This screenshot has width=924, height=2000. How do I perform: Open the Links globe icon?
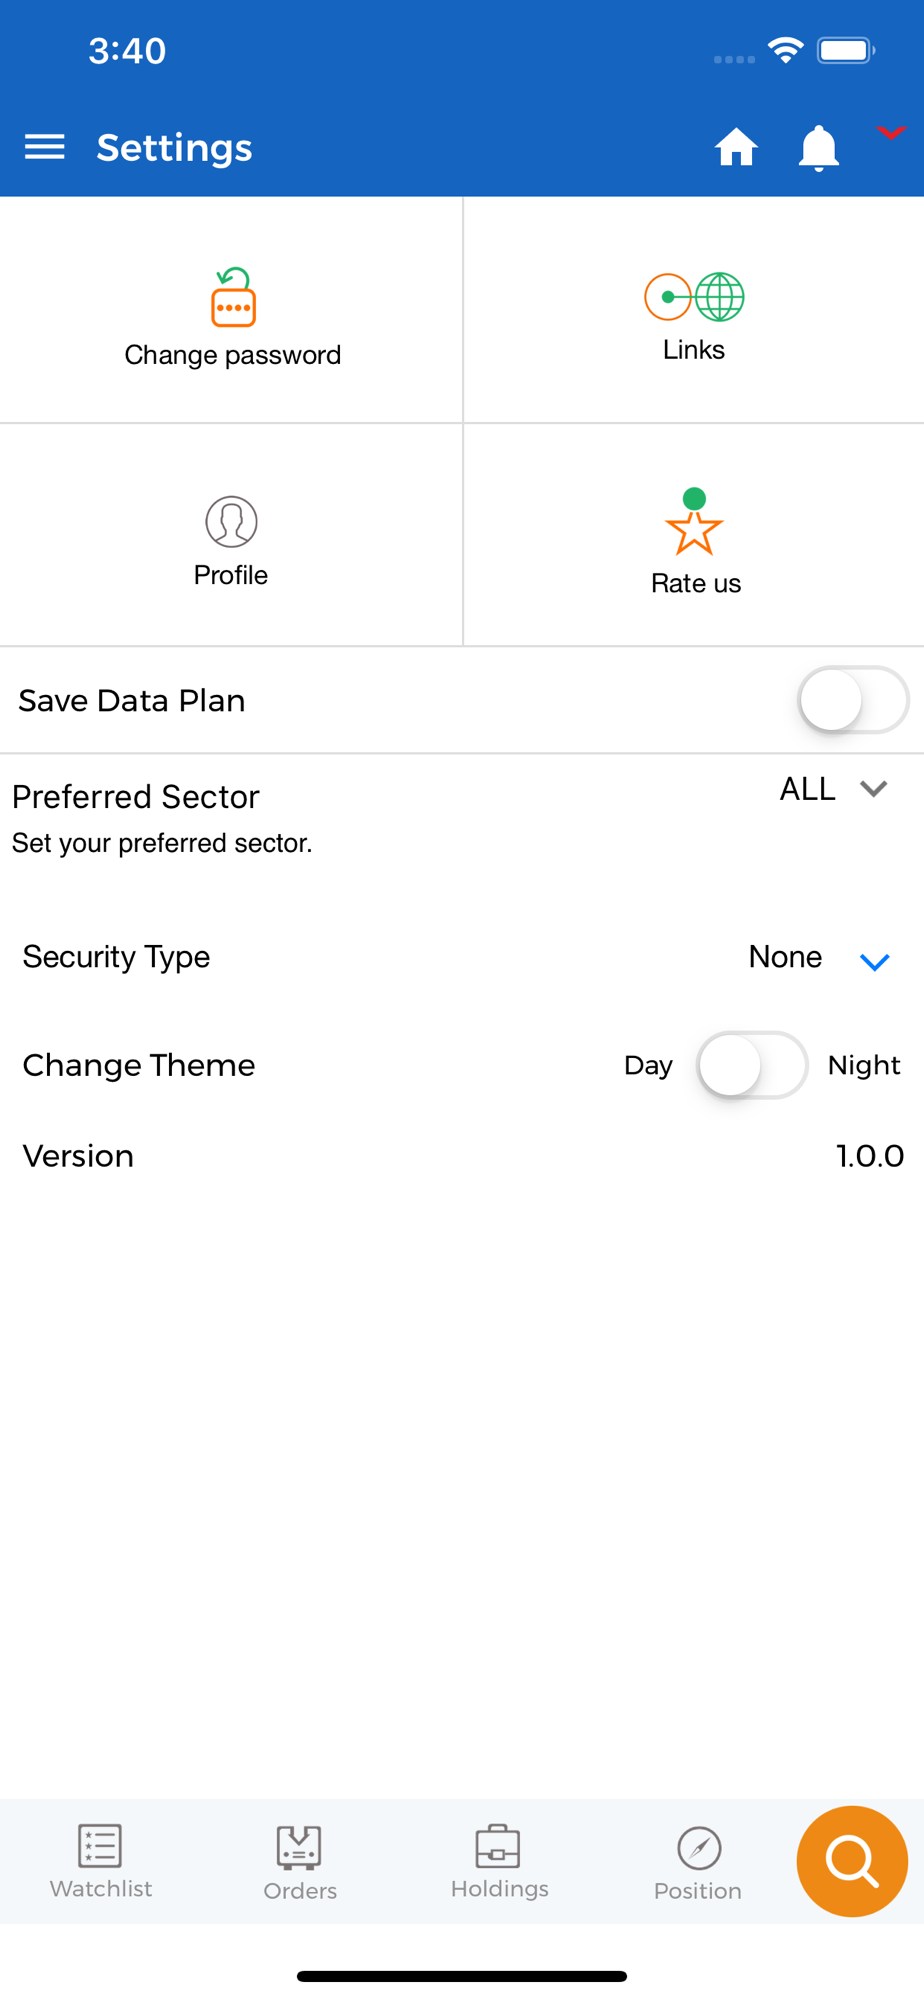(x=694, y=297)
